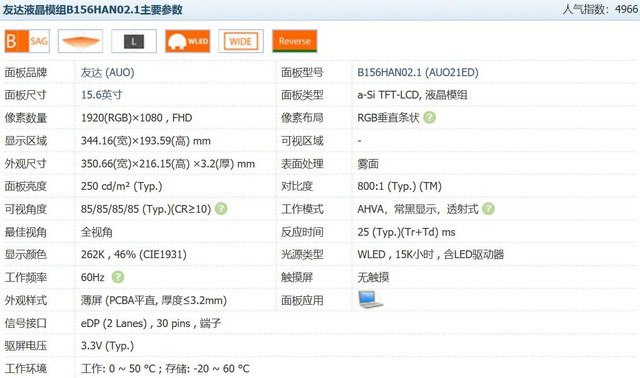Click the 无触摸 touchscreen value
Viewport: 640px width, 378px height.
373,278
